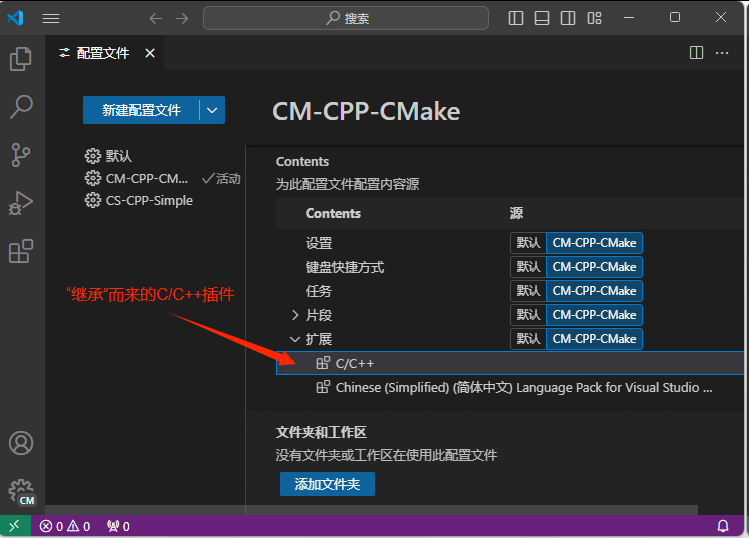This screenshot has height=538, width=749.
Task: Expand the 片段 row chevron
Action: click(295, 315)
